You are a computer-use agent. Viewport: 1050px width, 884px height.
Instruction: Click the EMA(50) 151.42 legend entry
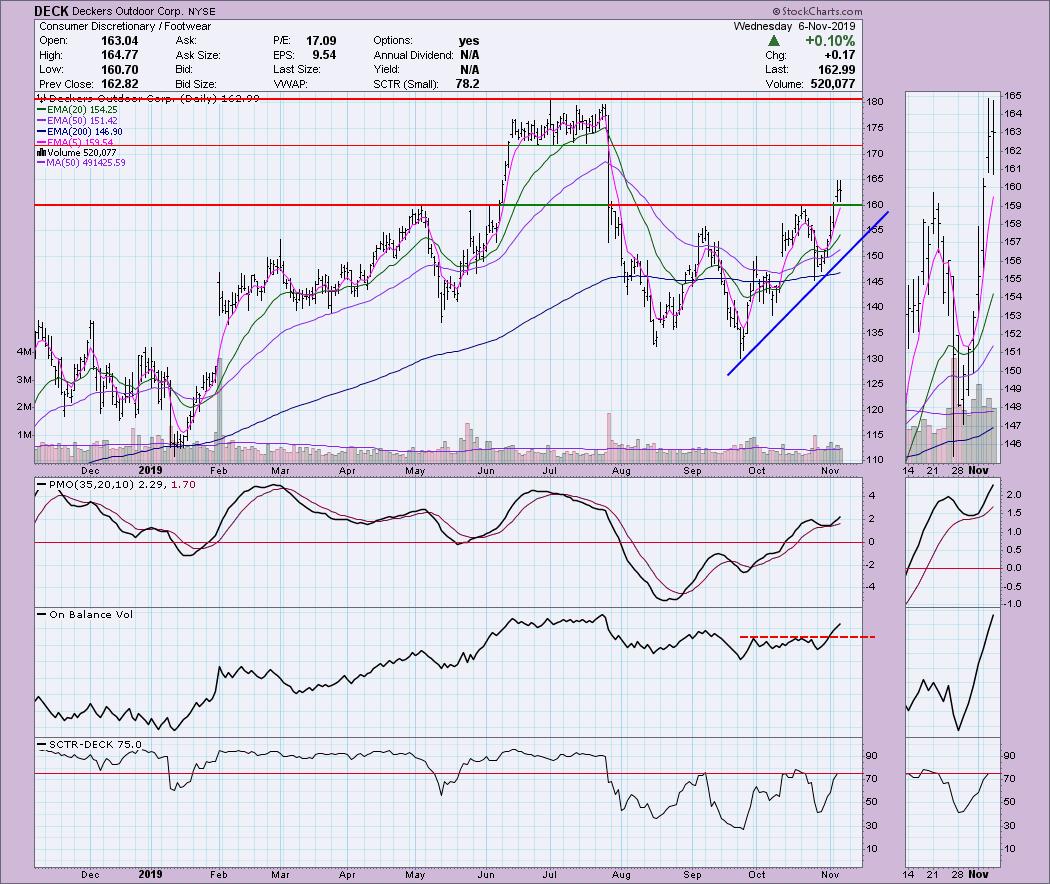pos(78,121)
